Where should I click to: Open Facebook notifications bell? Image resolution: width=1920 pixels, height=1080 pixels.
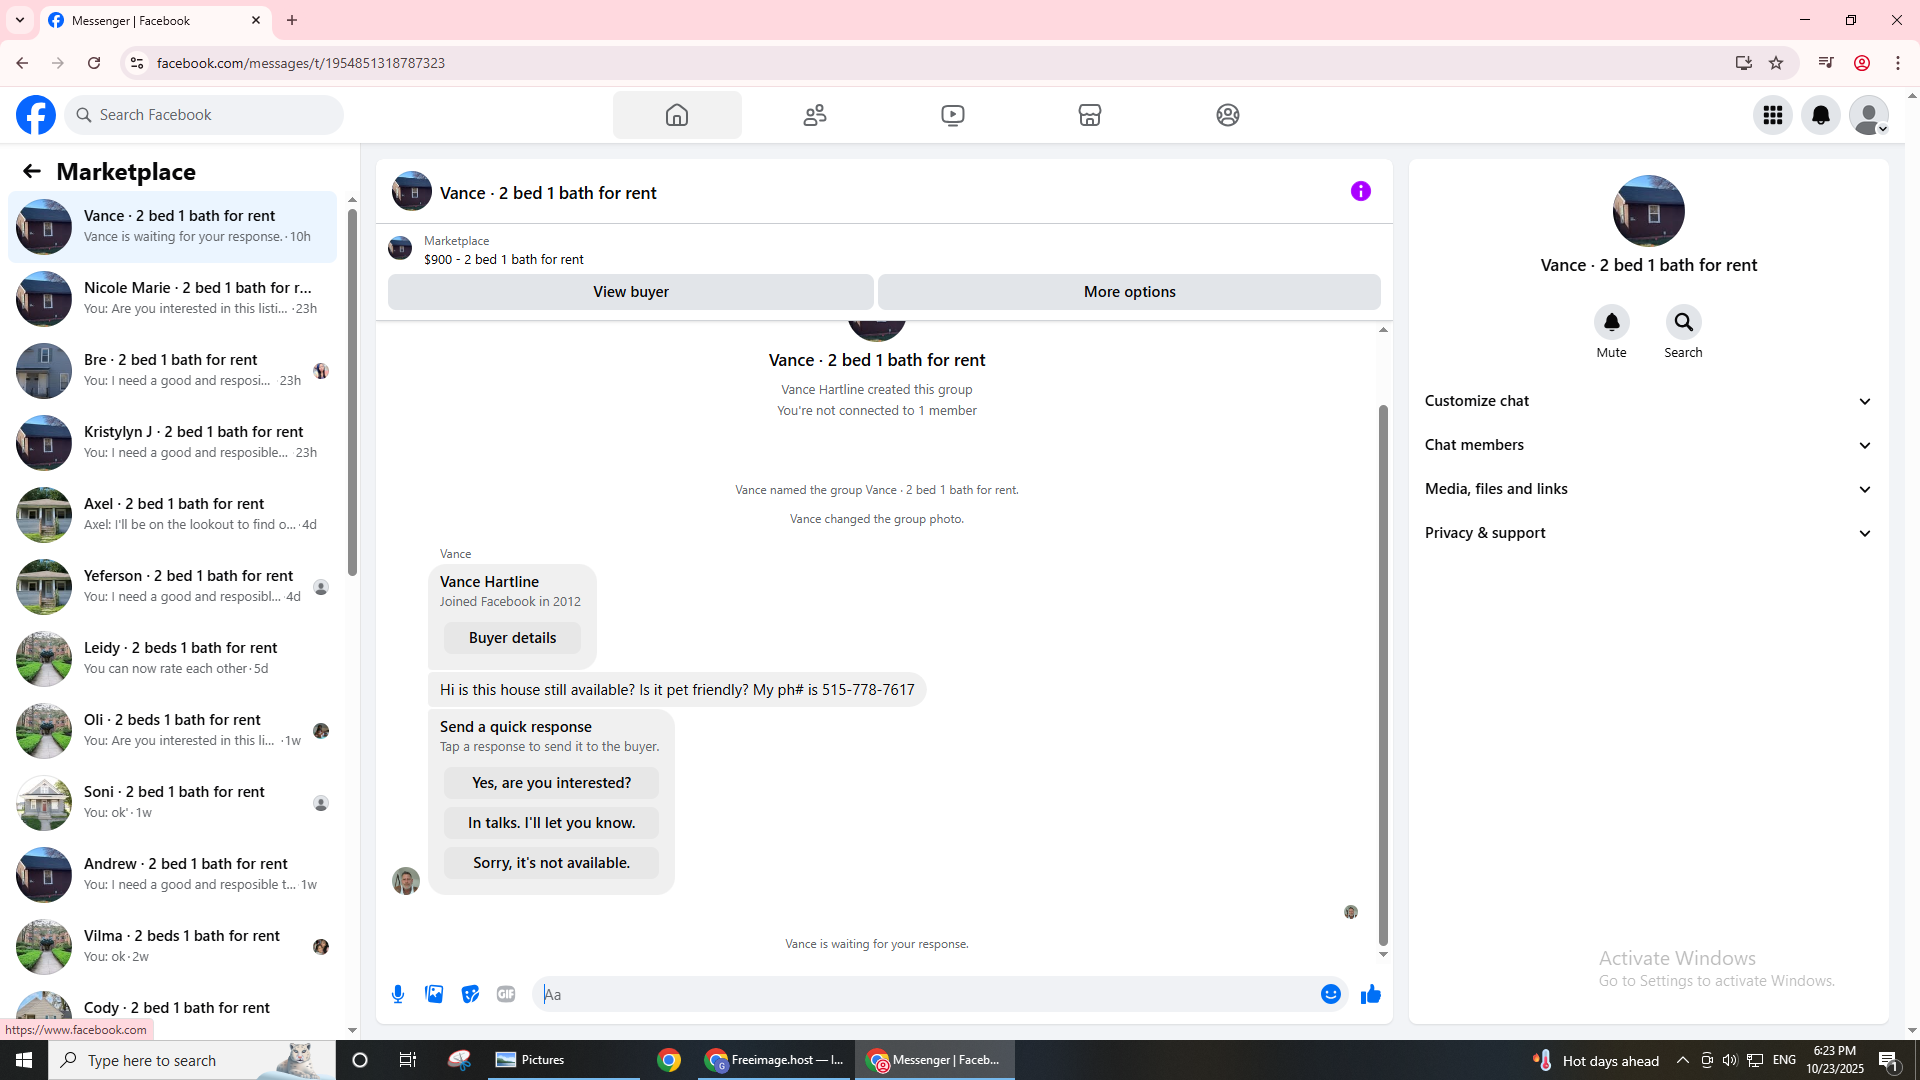coord(1820,115)
